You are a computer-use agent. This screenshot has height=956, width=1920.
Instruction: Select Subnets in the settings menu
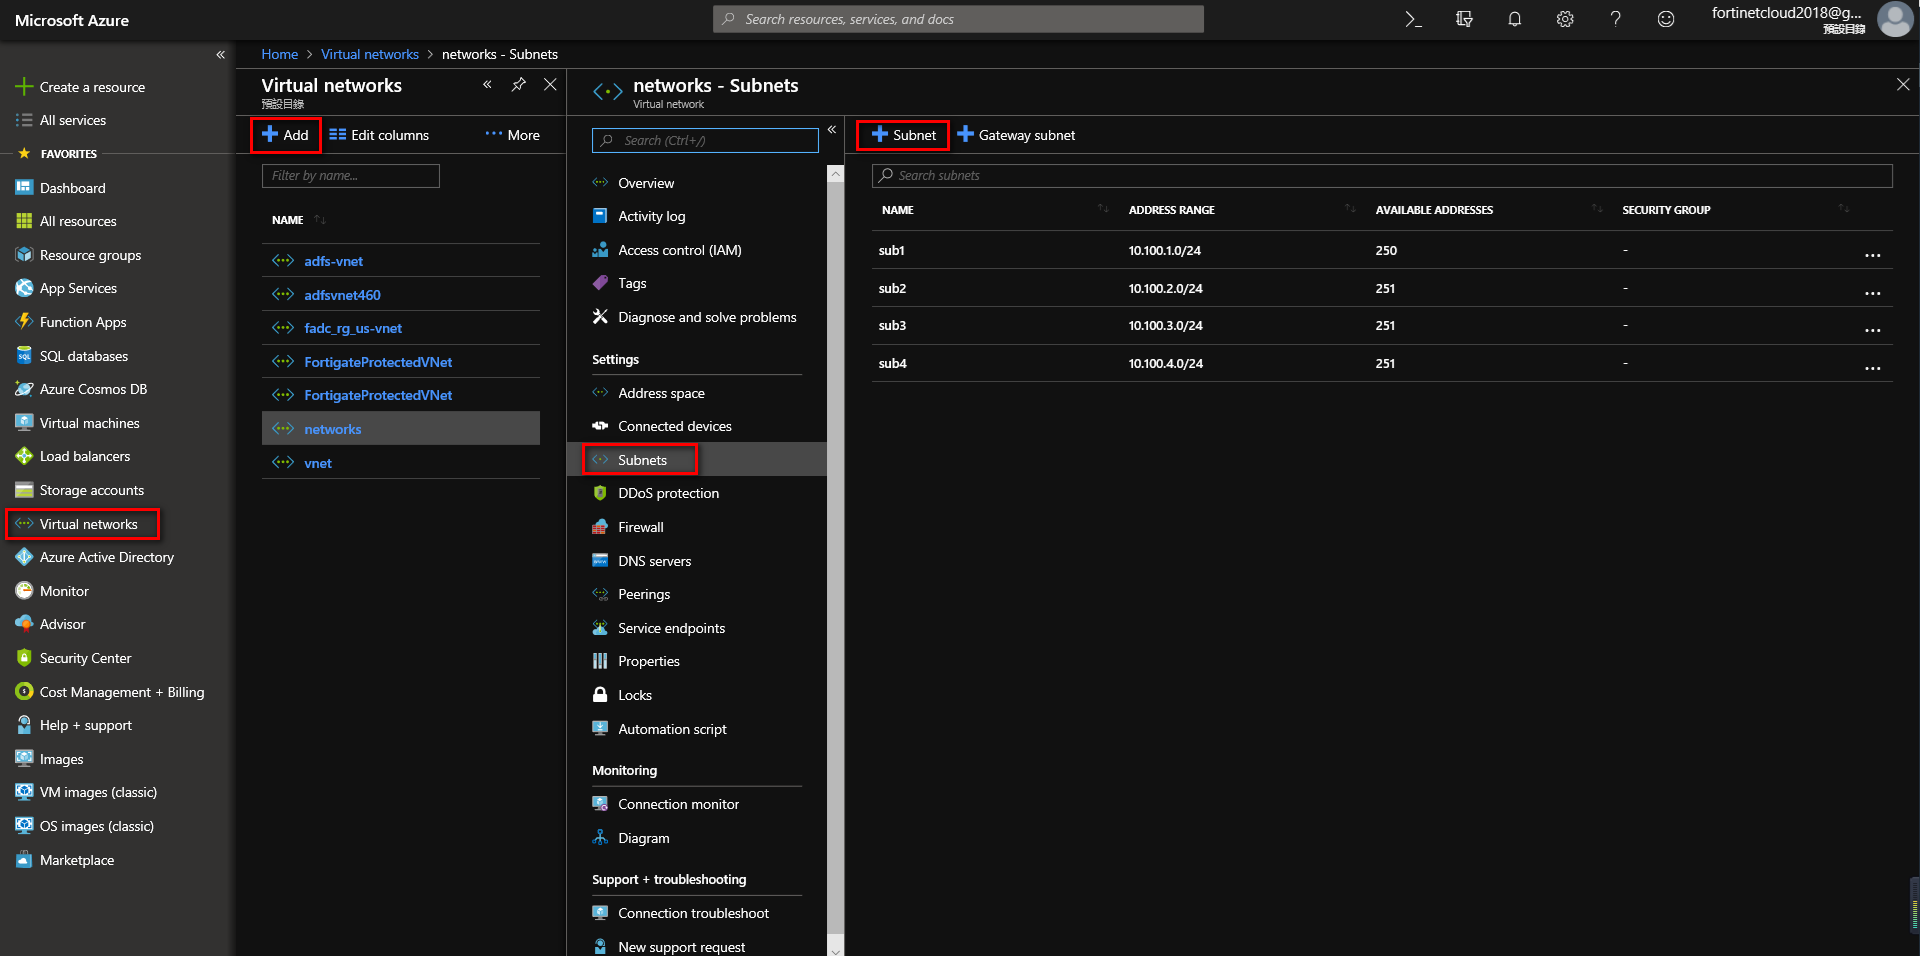coord(641,459)
